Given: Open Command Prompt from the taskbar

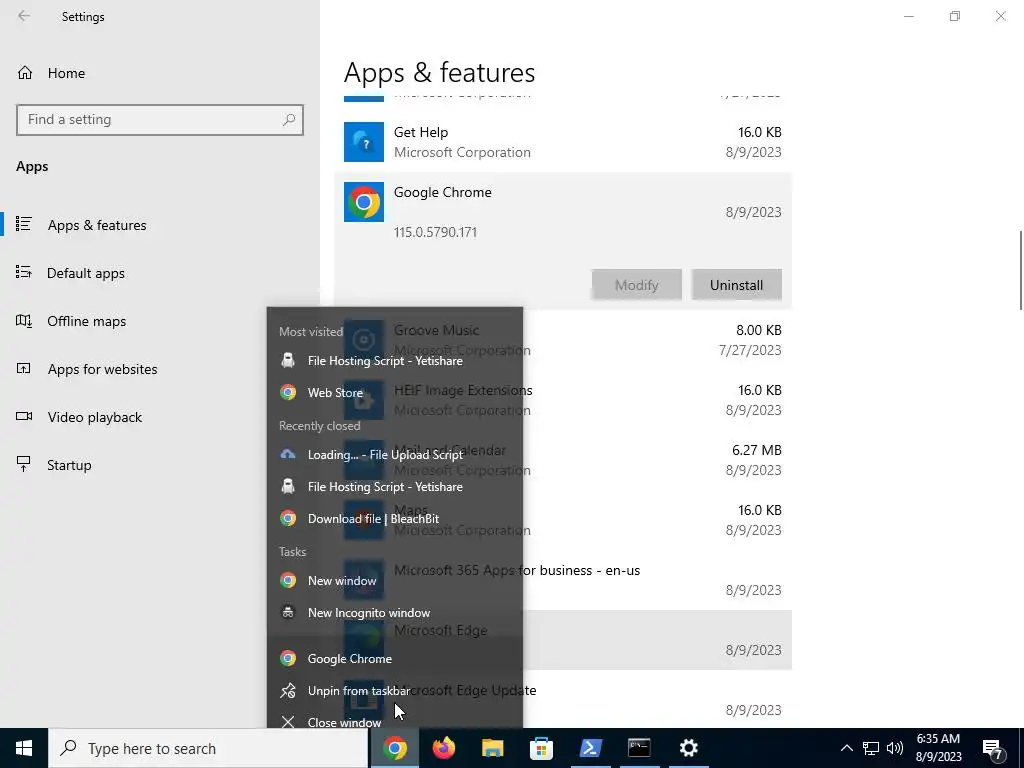Looking at the screenshot, I should [x=639, y=748].
